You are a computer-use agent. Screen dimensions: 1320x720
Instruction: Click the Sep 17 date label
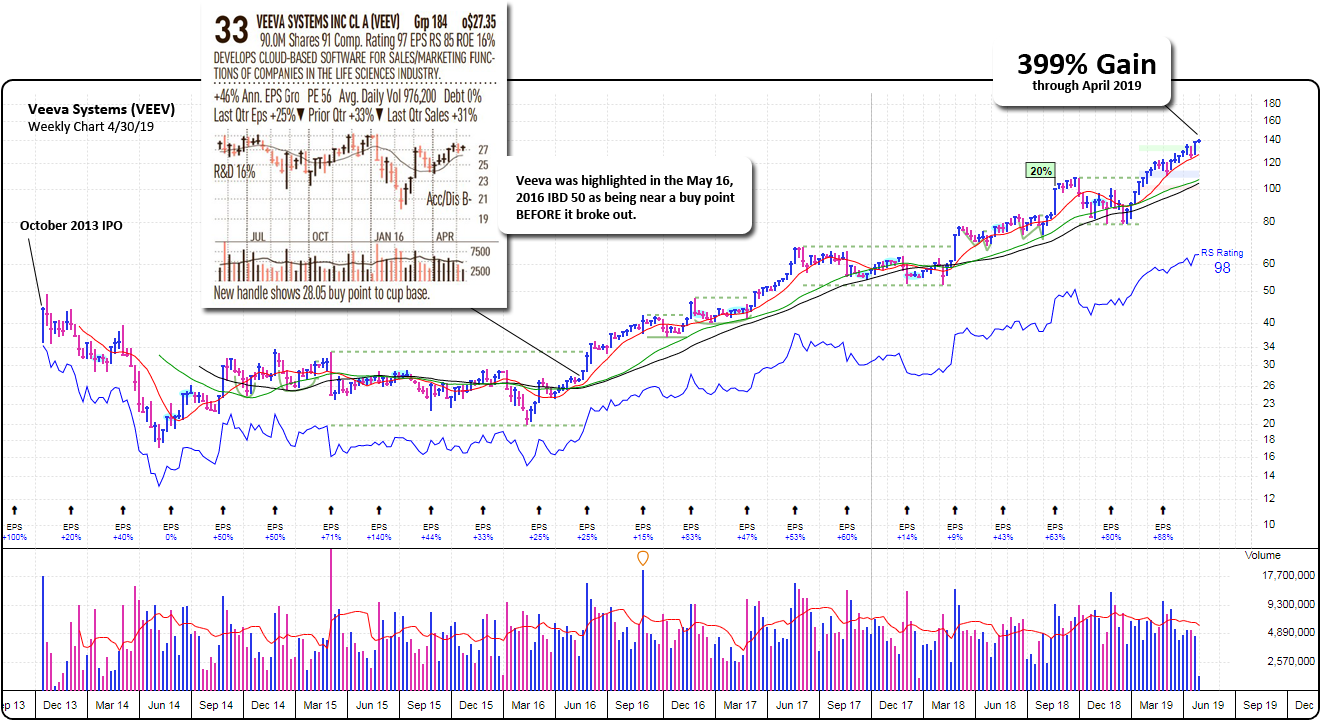[844, 705]
